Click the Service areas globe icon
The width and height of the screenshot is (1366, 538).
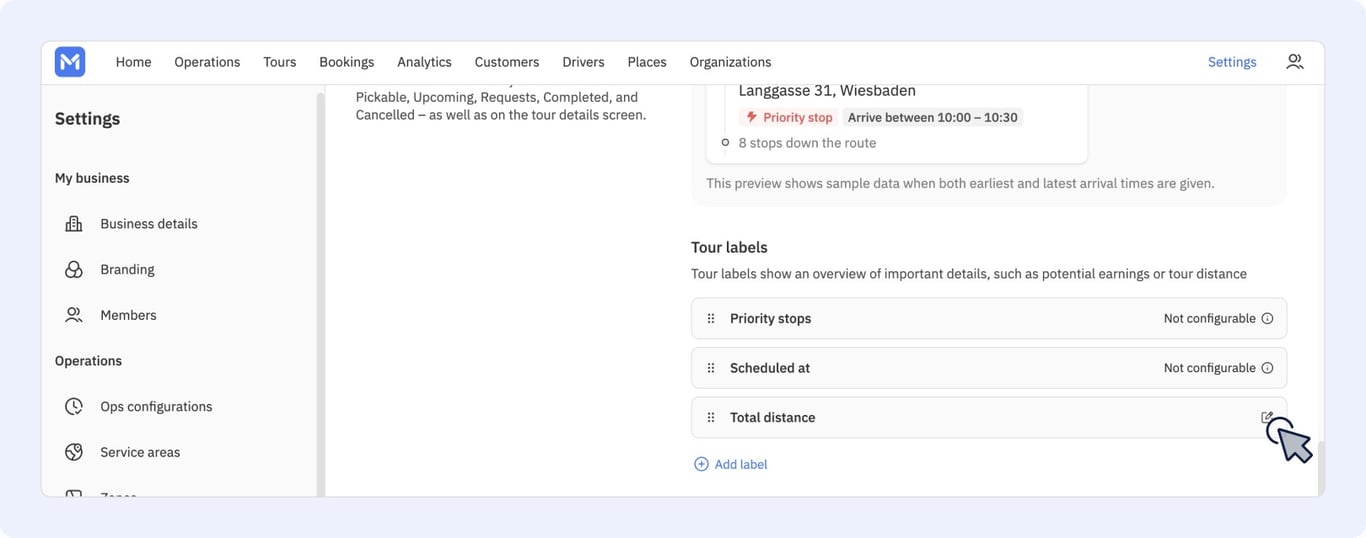point(74,452)
